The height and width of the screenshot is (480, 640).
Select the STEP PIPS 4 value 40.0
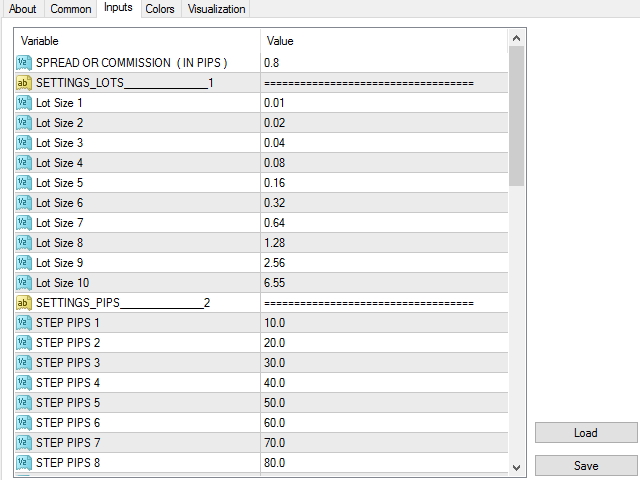click(x=274, y=383)
